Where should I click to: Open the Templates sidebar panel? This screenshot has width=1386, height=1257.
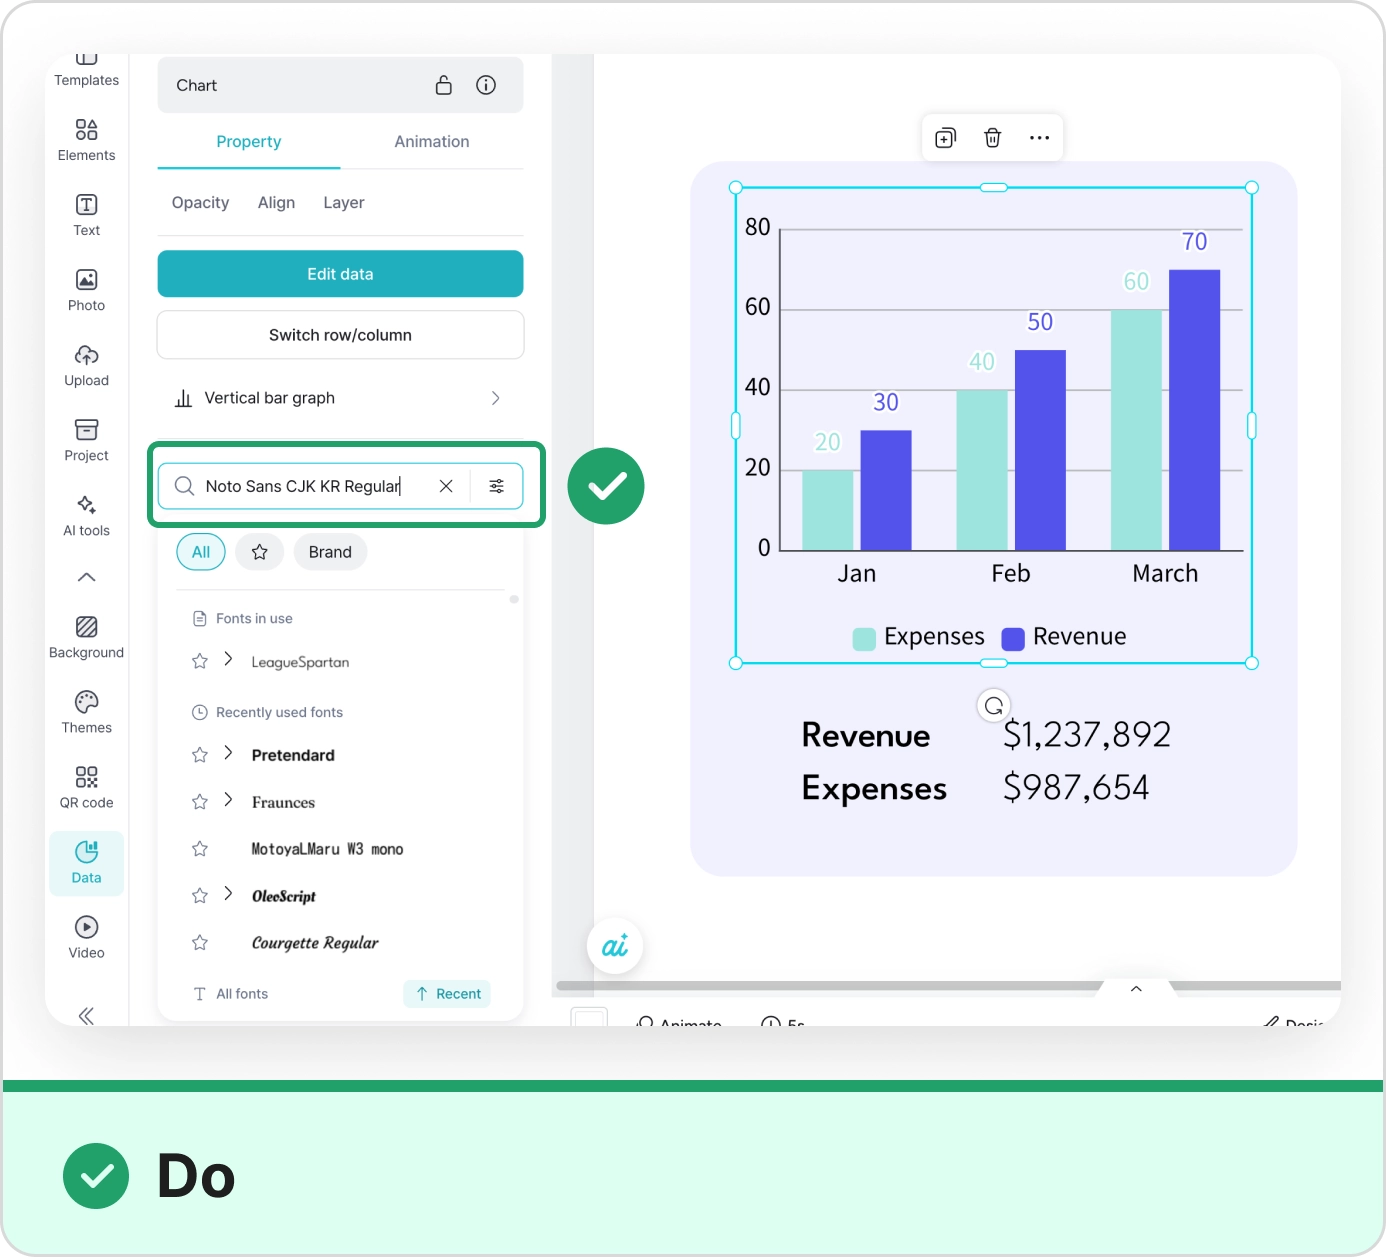(86, 72)
